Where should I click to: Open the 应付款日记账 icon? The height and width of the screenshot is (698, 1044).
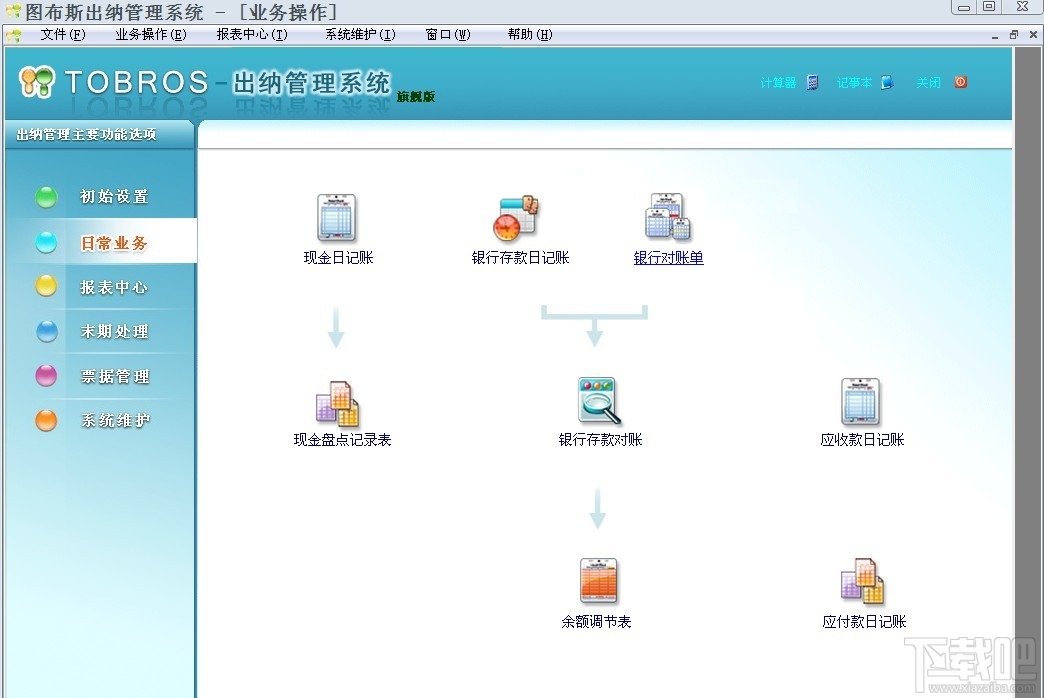[x=862, y=581]
